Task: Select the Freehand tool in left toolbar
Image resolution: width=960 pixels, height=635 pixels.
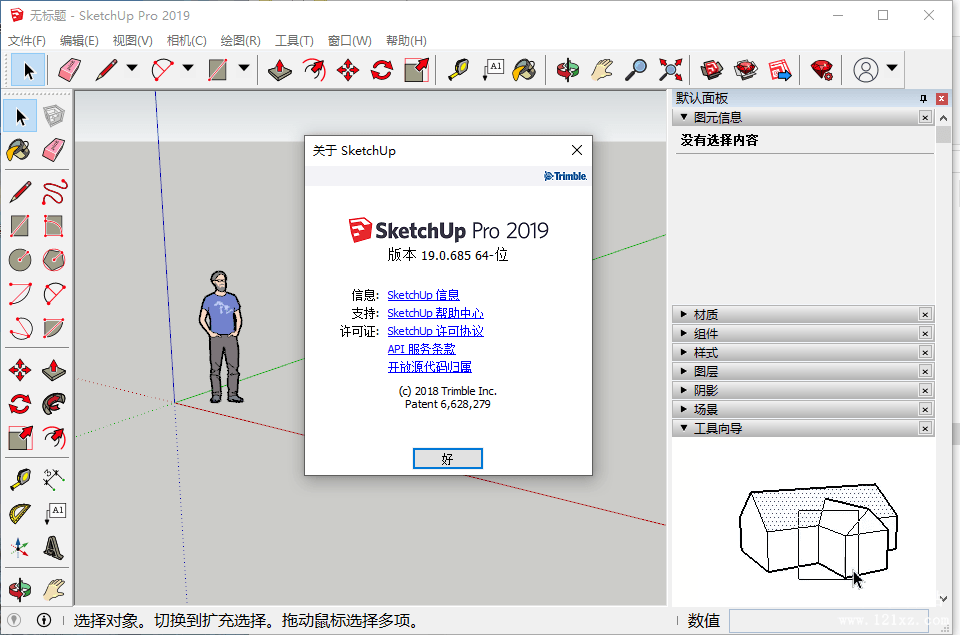Action: tap(54, 192)
